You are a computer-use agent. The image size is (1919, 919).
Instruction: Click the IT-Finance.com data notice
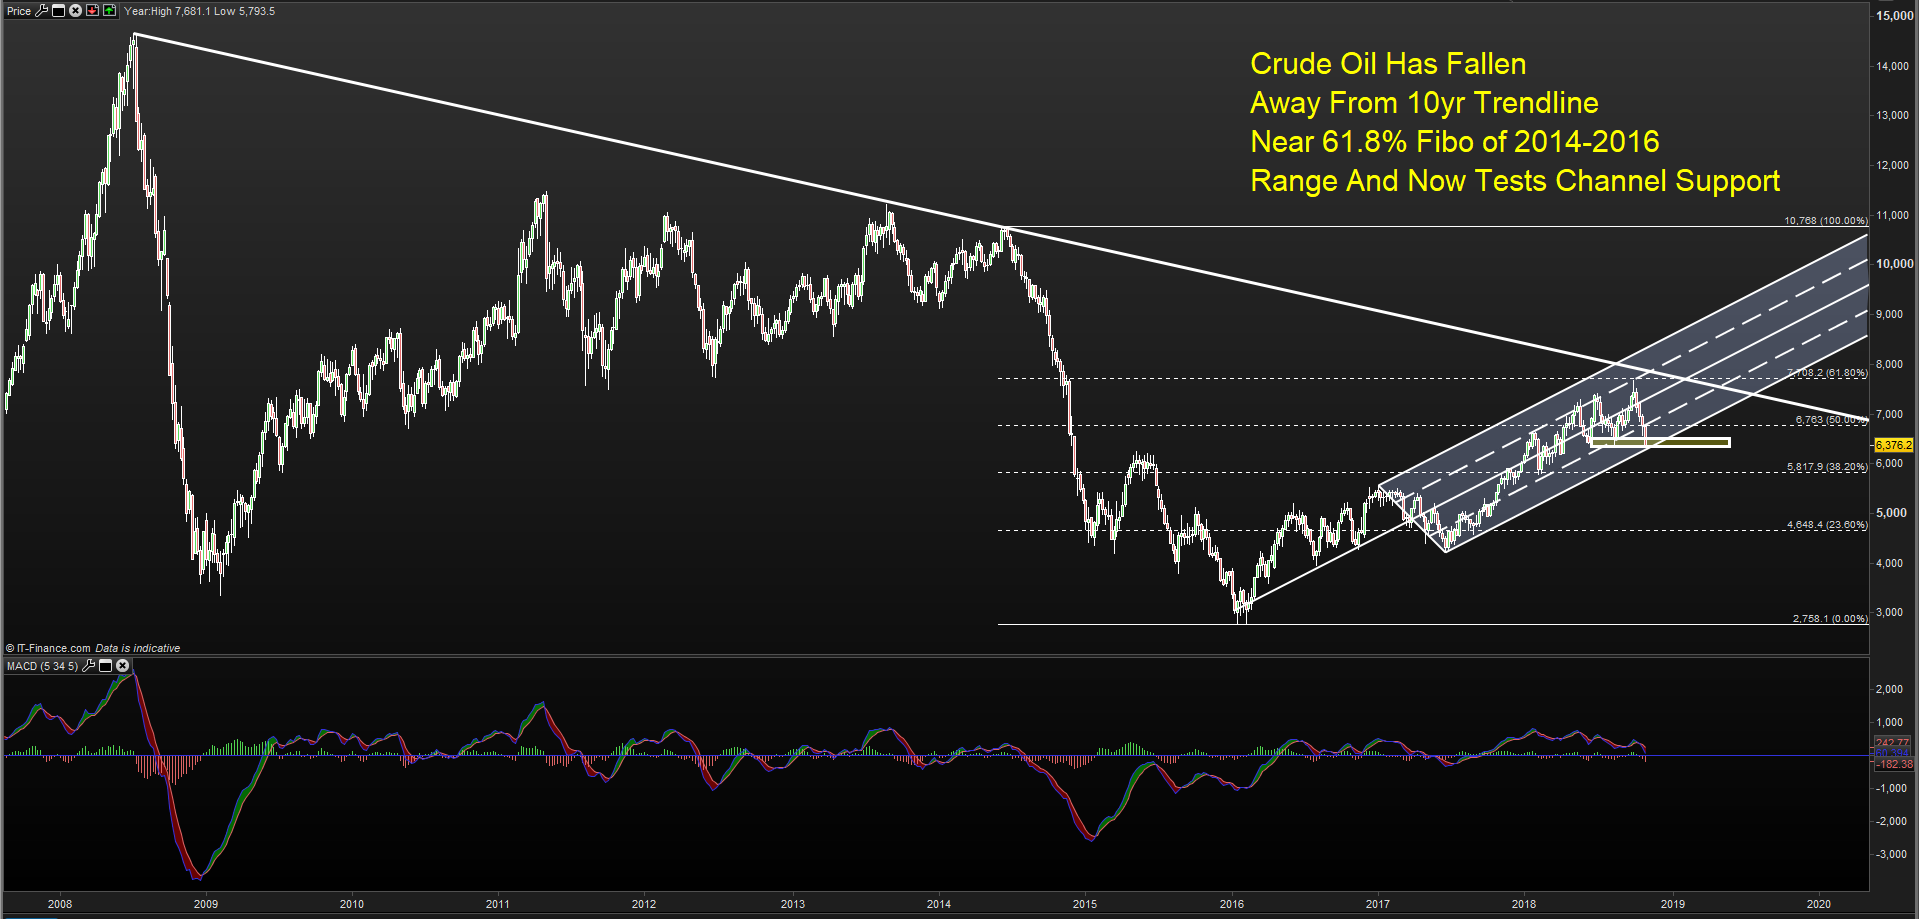pos(93,648)
